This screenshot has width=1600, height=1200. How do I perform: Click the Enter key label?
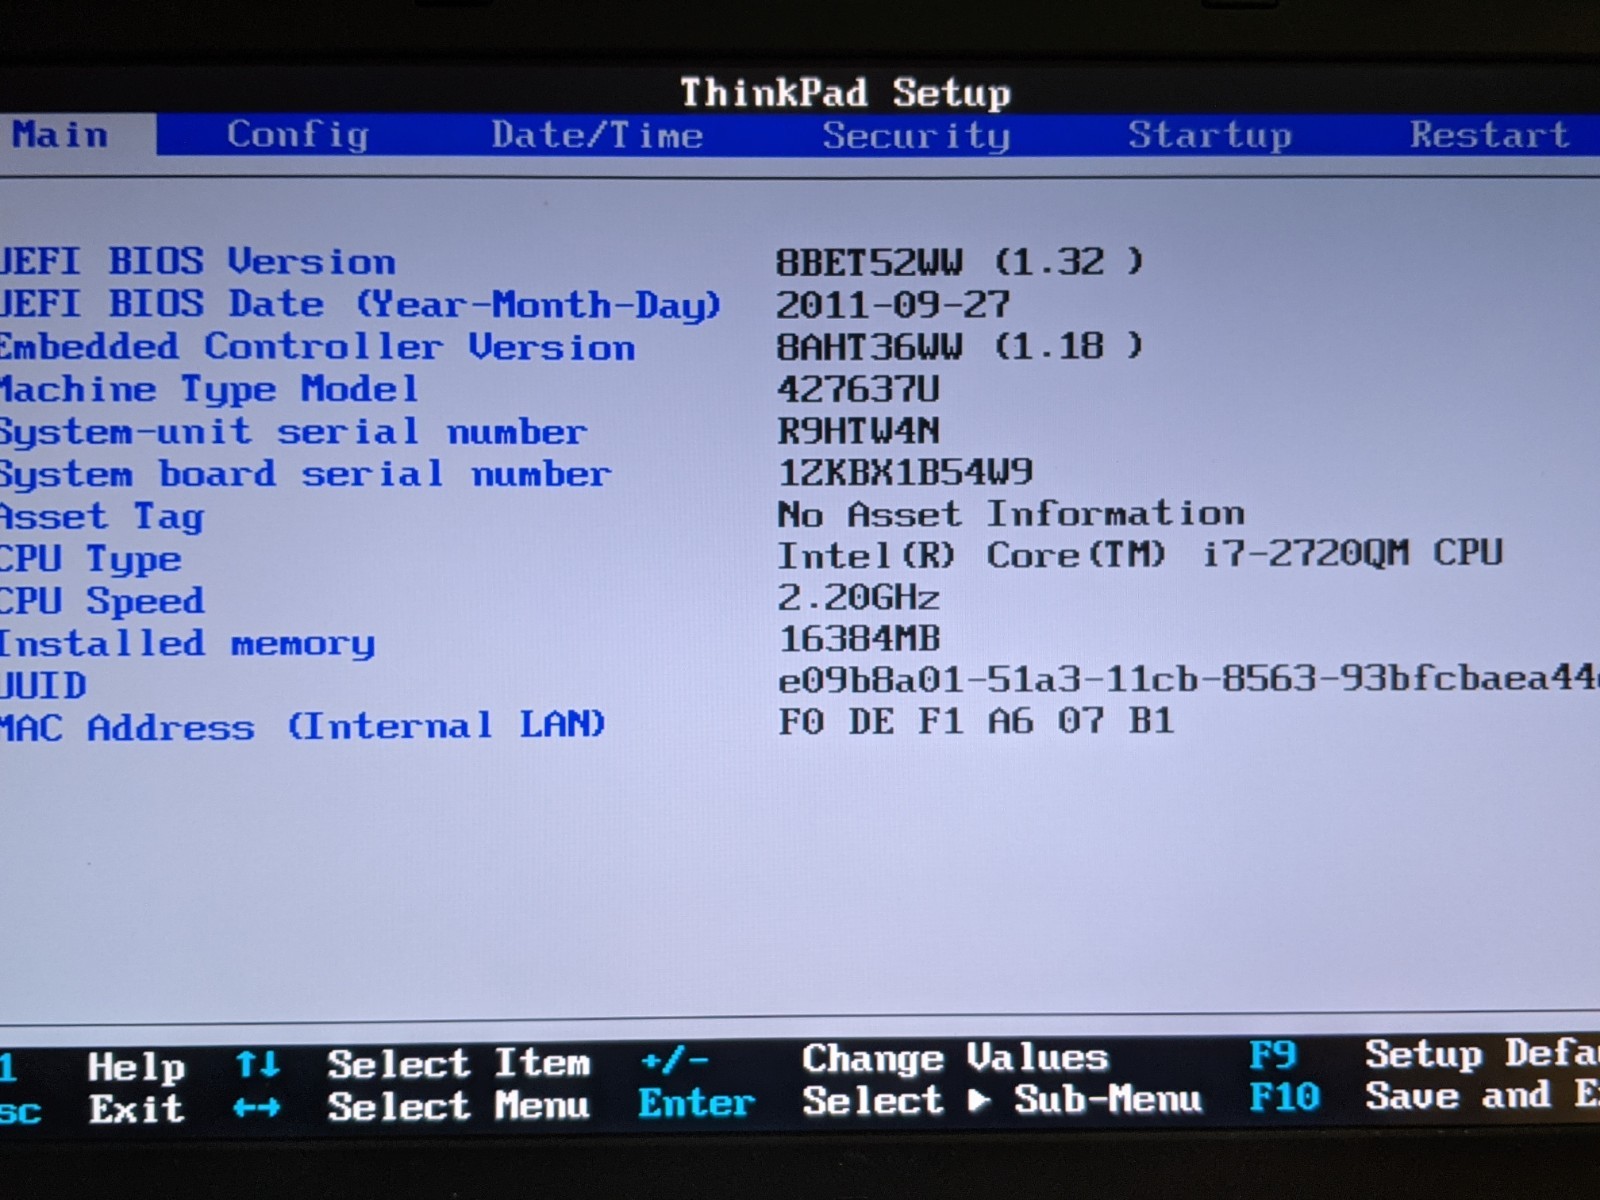point(696,1103)
